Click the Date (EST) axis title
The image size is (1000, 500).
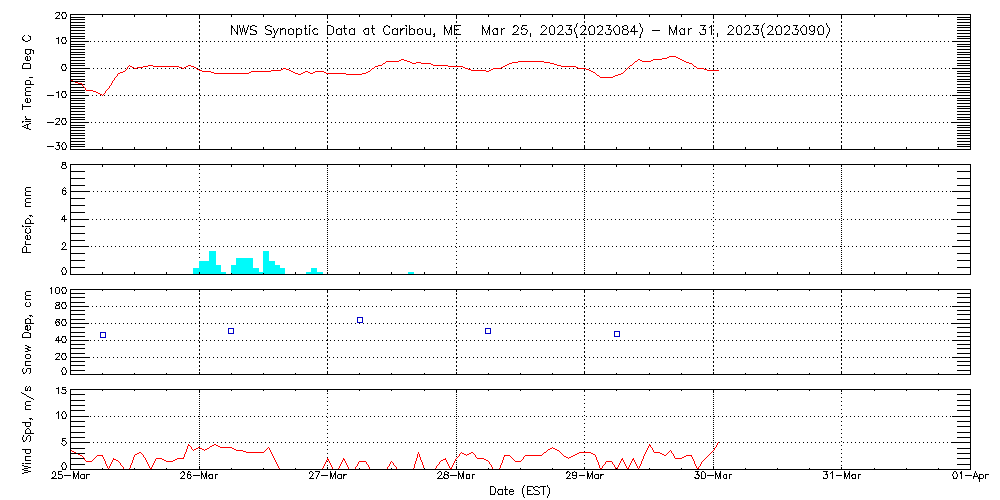[519, 491]
